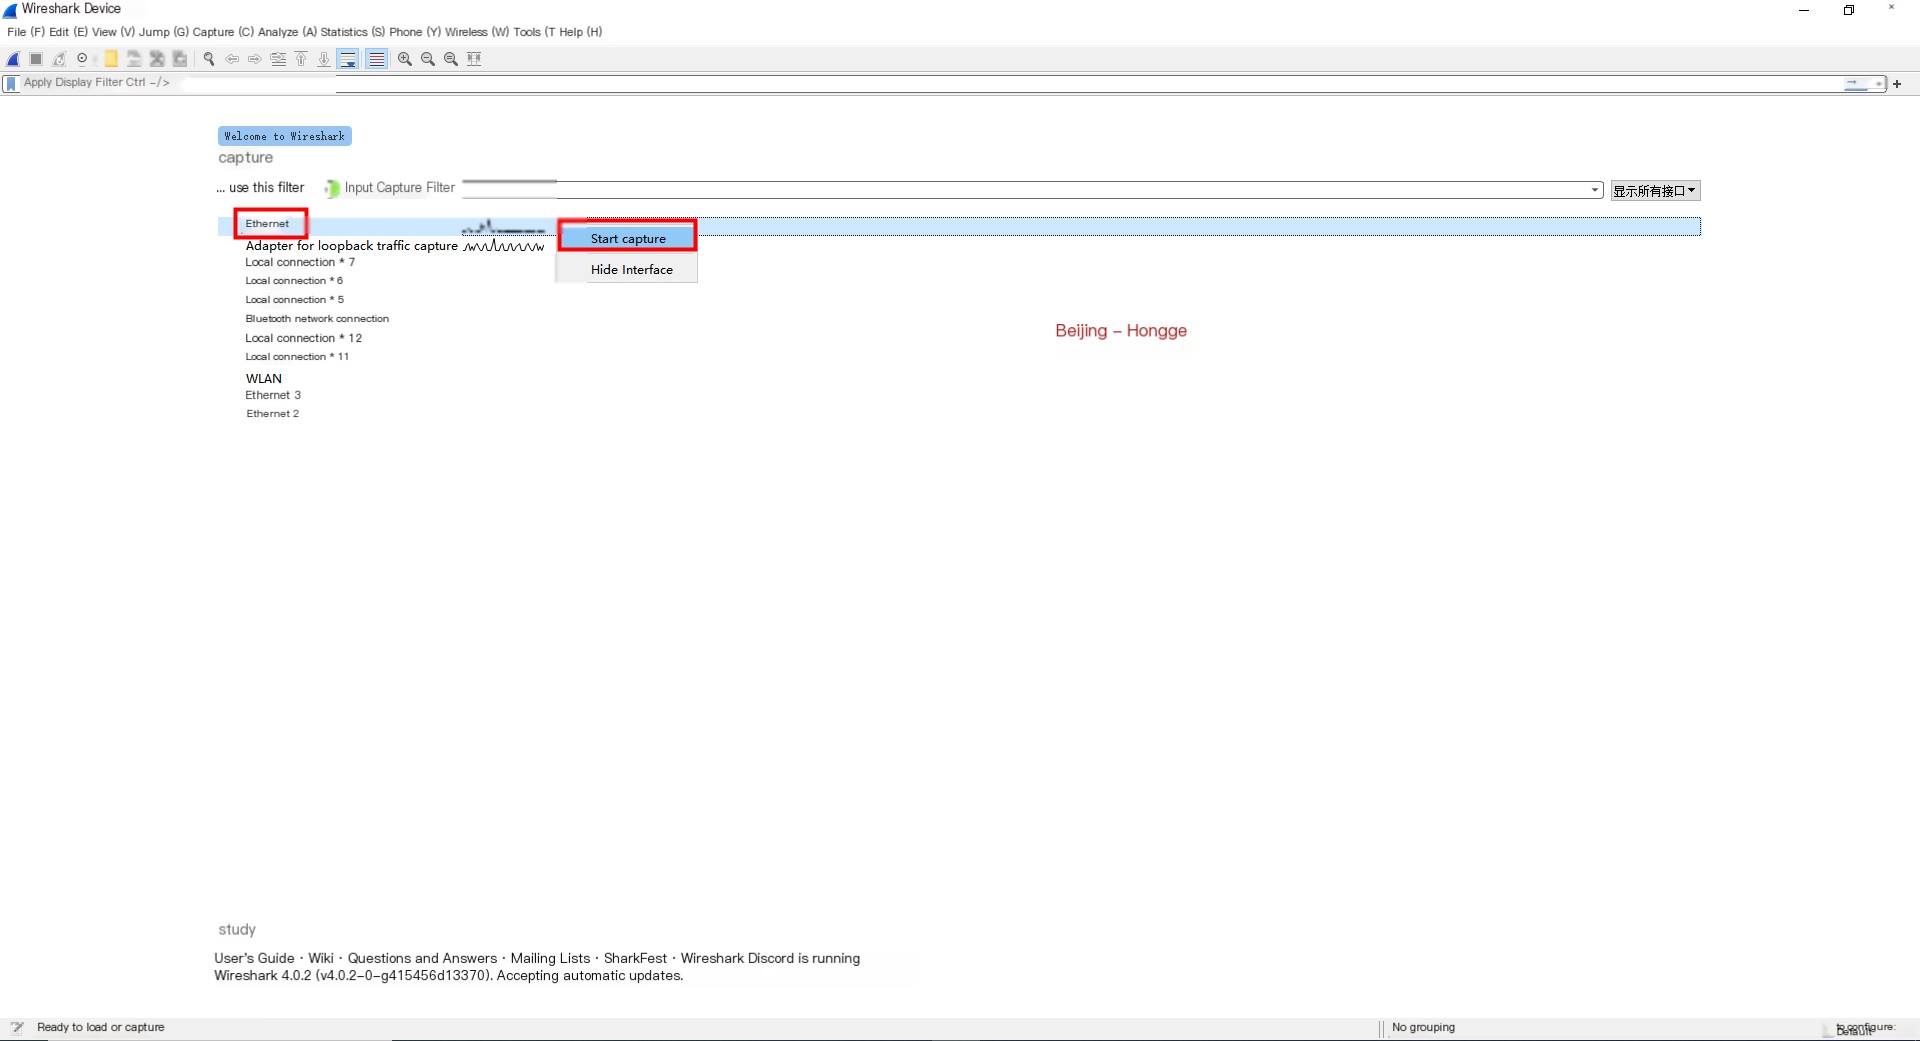Image resolution: width=1920 pixels, height=1041 pixels.
Task: Click the find packet magnifier icon
Action: tap(209, 59)
